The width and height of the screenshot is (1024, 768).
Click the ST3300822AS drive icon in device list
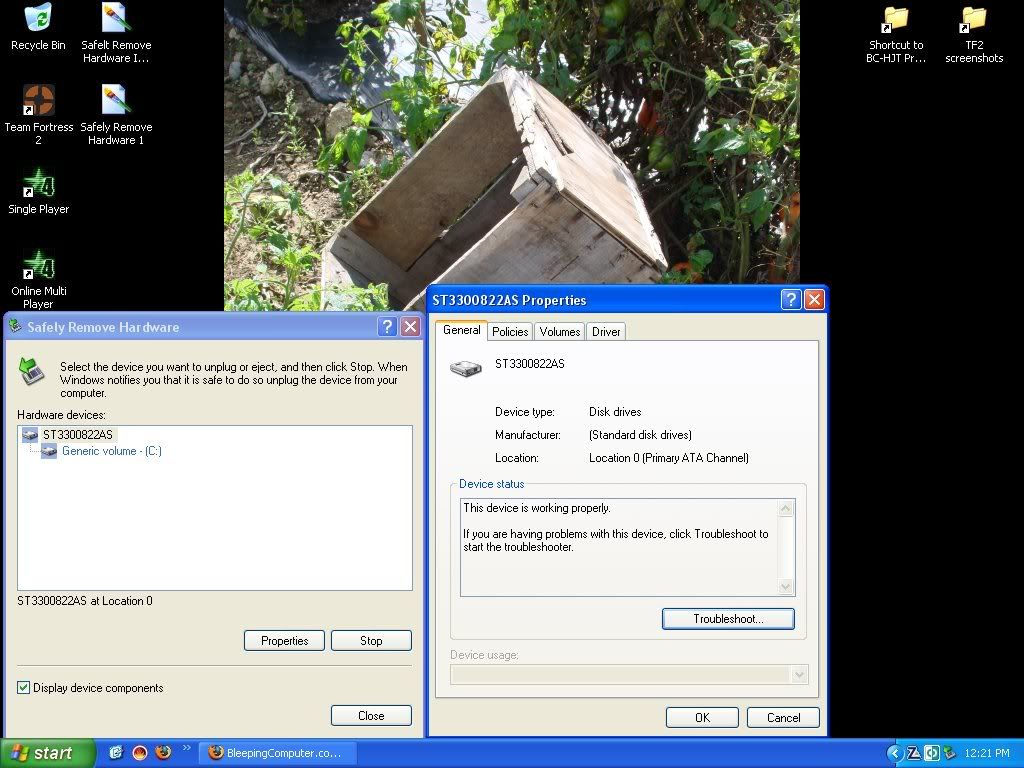point(30,434)
